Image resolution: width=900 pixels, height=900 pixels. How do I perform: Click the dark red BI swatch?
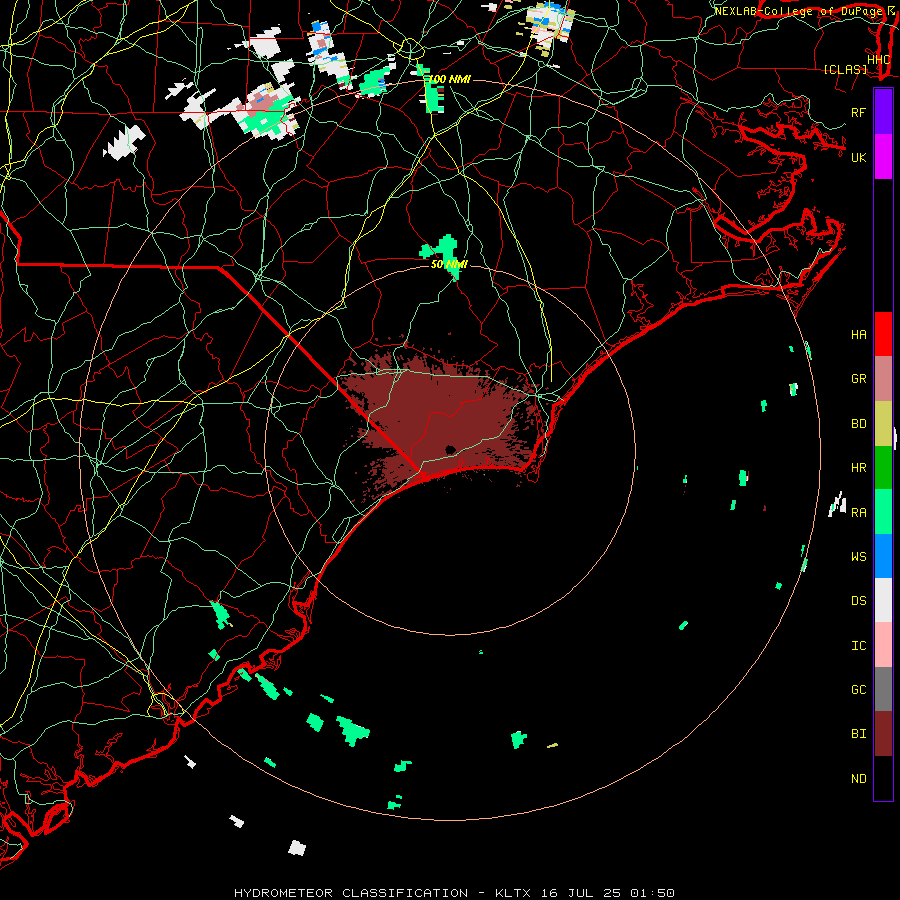(883, 734)
